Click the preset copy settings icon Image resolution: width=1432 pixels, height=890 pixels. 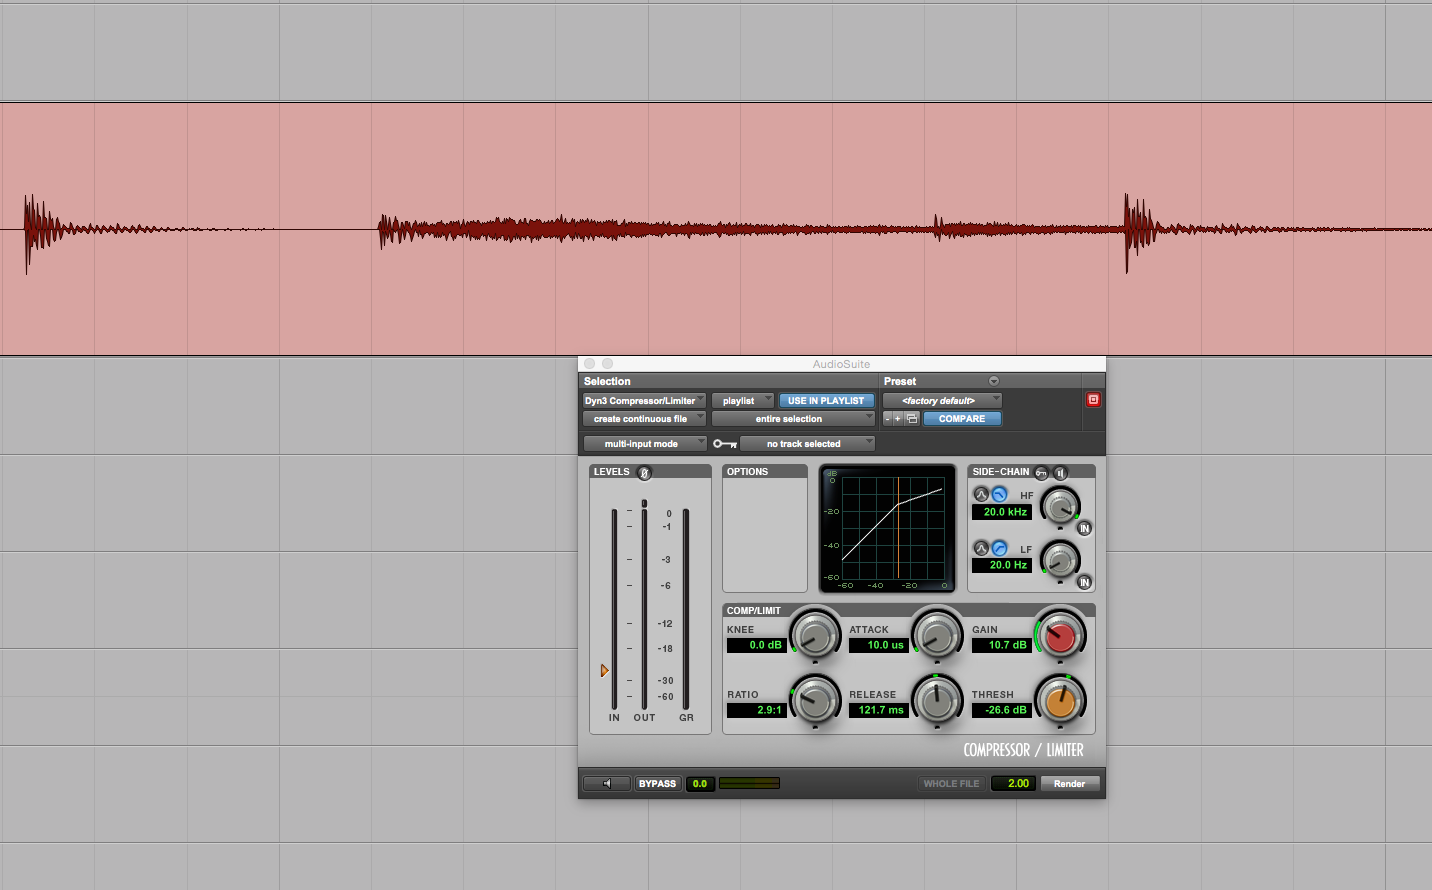912,419
